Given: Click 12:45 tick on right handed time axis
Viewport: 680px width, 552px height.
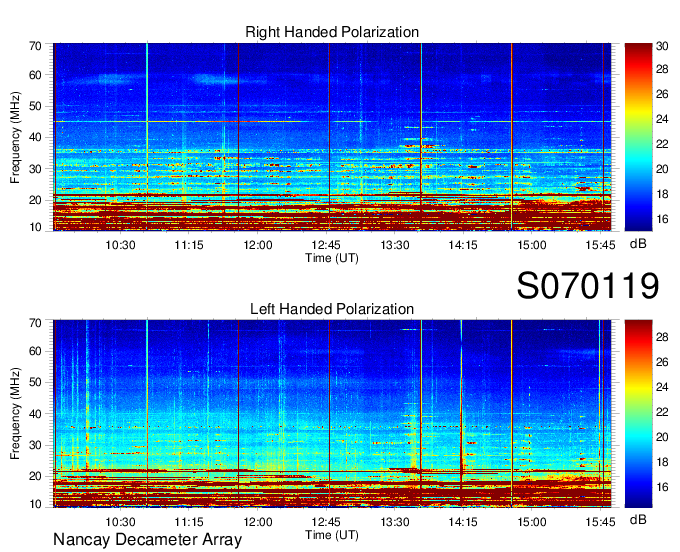Looking at the screenshot, I should pyautogui.click(x=326, y=245).
